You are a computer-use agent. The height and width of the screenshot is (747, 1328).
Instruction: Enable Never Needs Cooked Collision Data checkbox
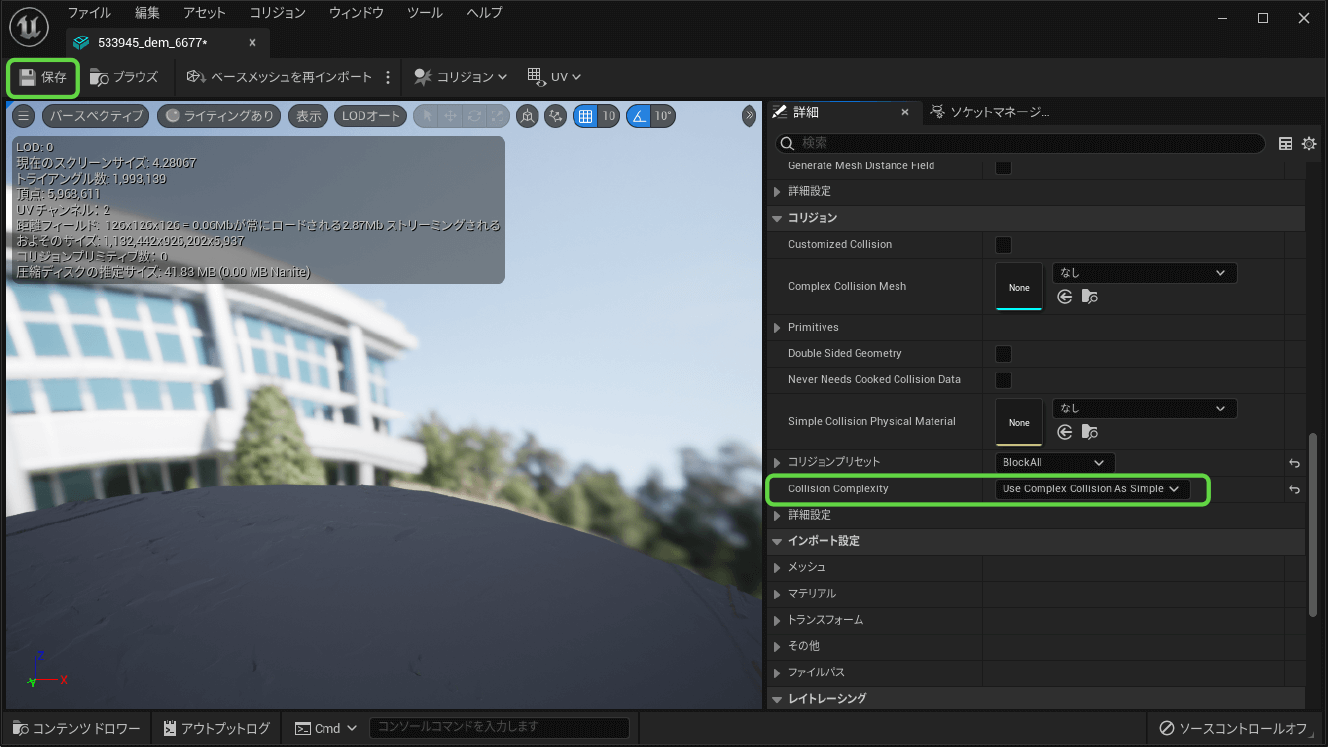[x=1003, y=380]
